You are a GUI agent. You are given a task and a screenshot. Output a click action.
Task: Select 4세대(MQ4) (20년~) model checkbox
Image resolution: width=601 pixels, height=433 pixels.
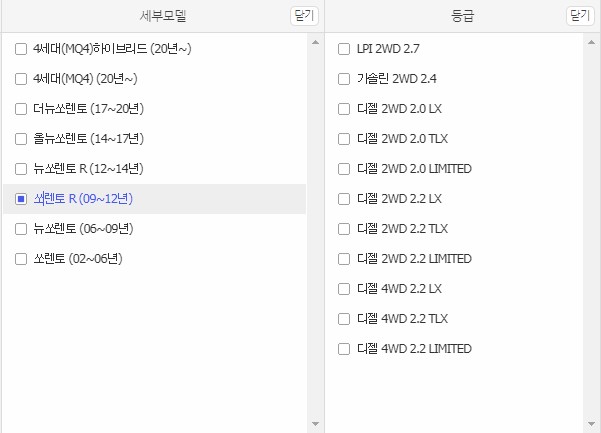[x=21, y=79]
